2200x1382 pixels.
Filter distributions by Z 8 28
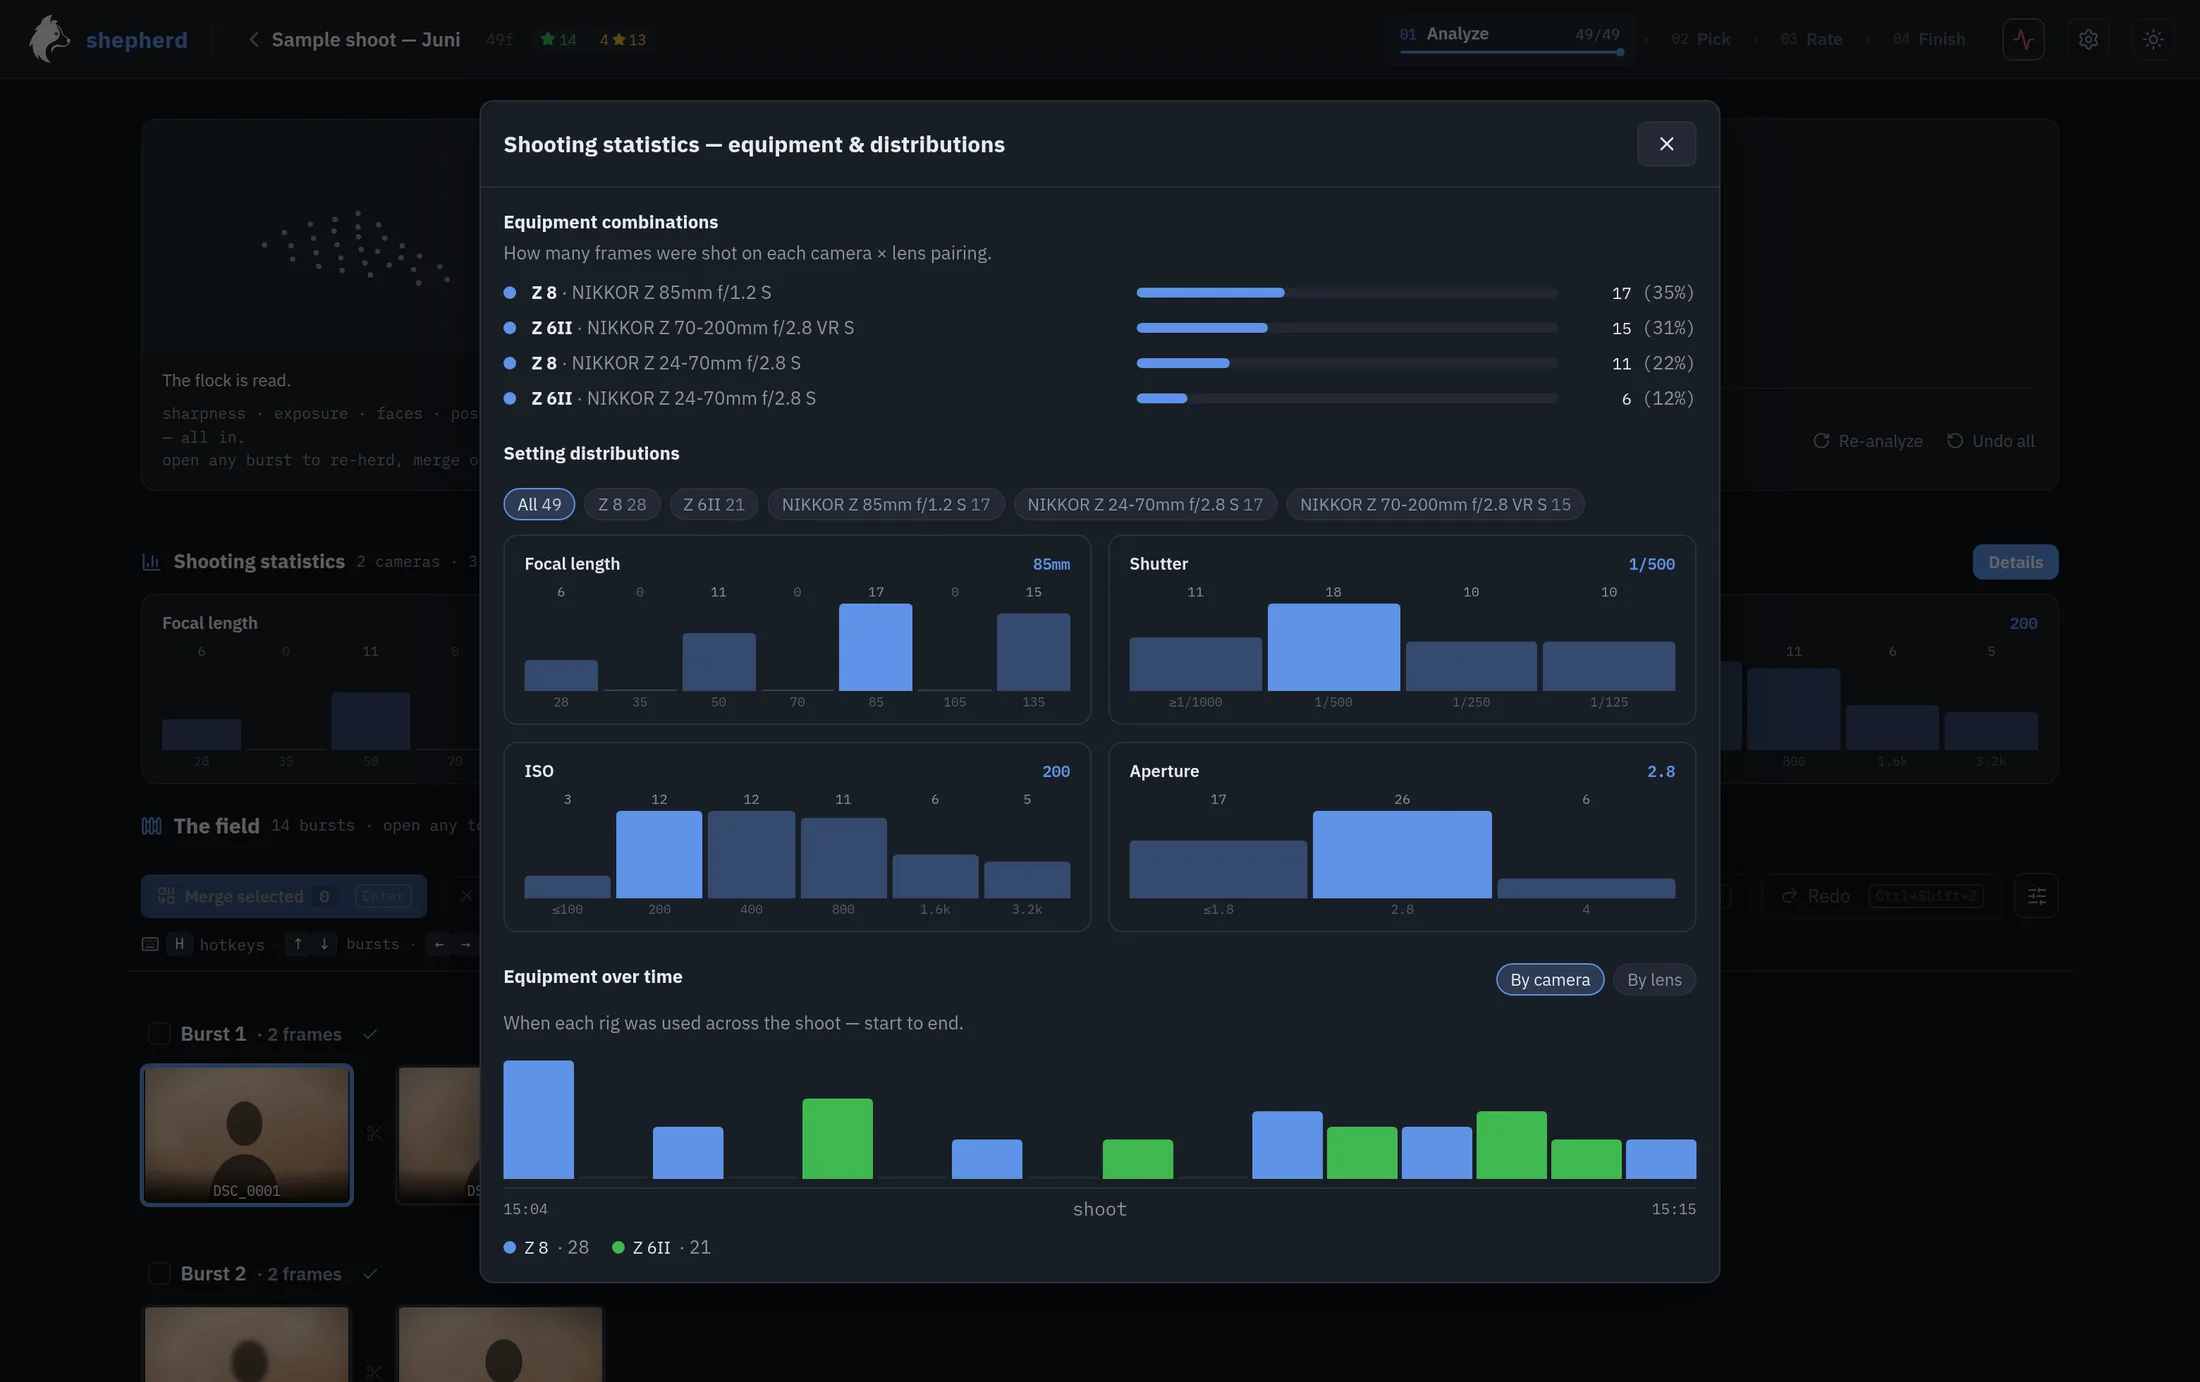pos(622,504)
